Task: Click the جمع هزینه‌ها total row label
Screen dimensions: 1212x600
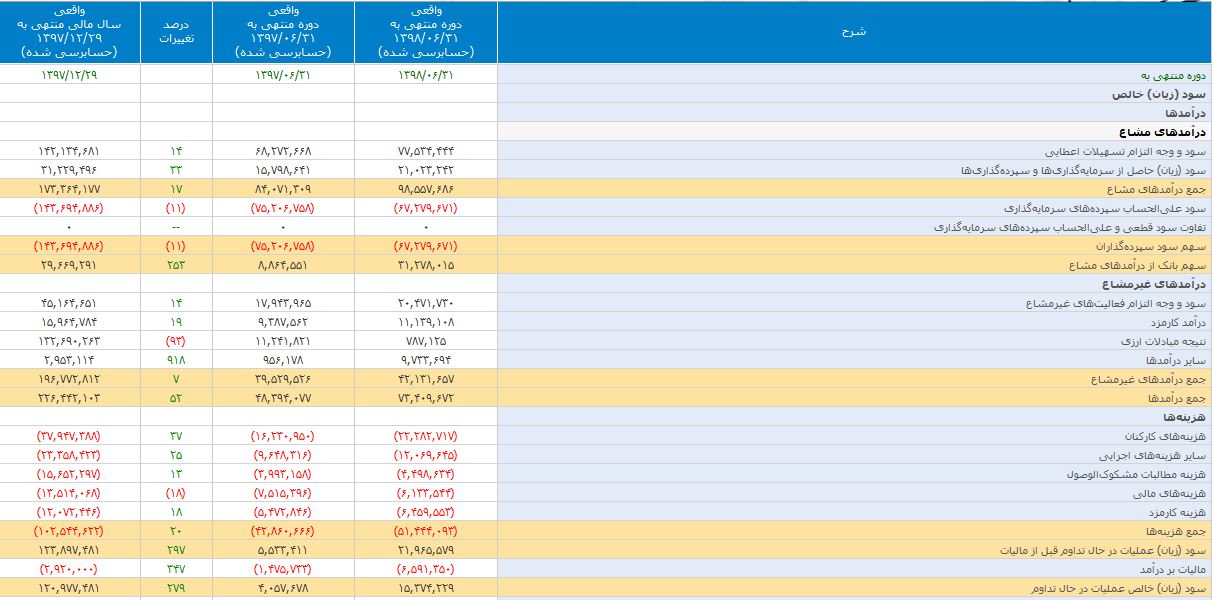Action: (1170, 531)
